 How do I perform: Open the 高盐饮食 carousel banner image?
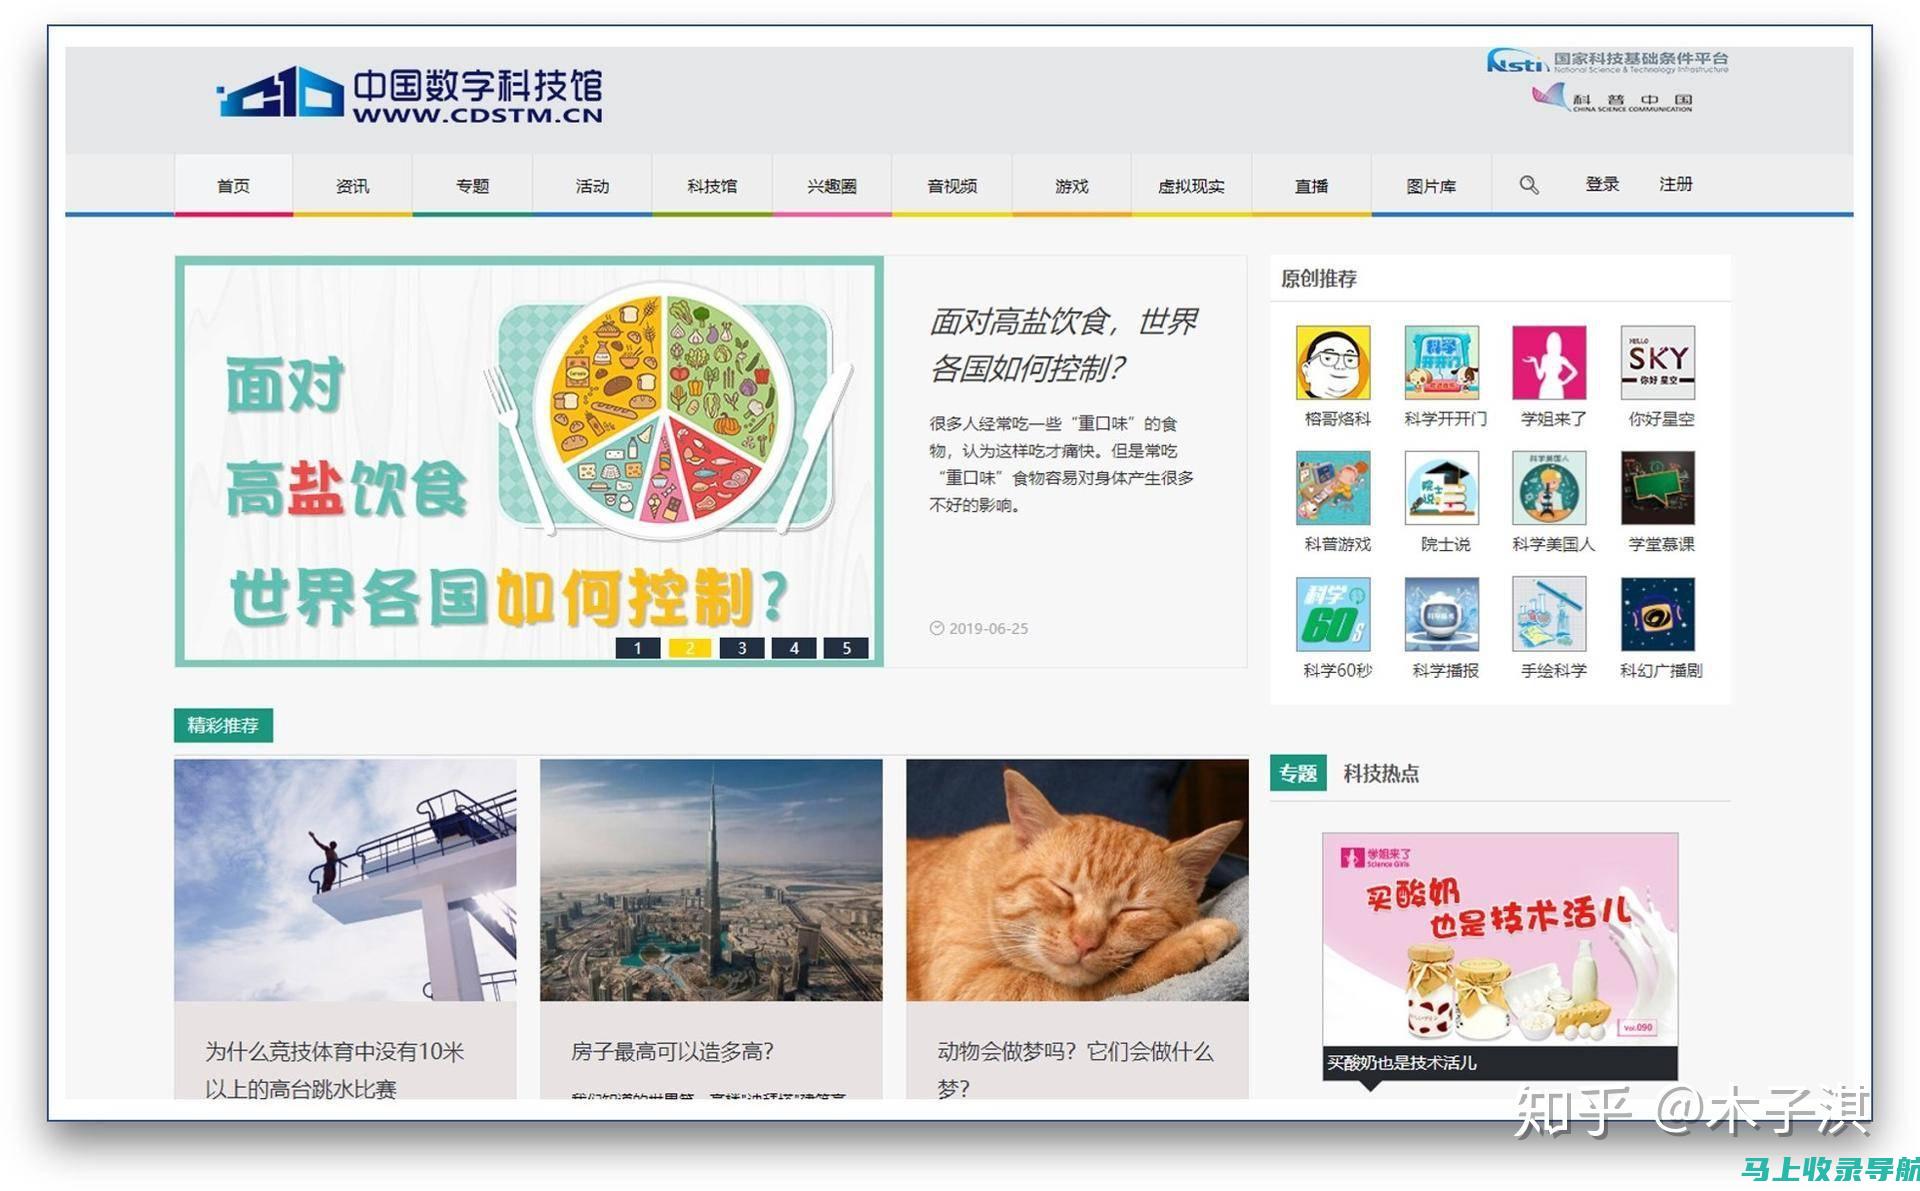[529, 461]
